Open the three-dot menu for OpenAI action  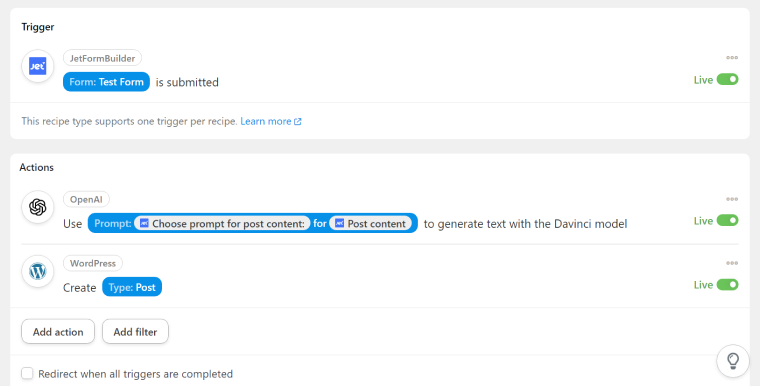coord(732,199)
